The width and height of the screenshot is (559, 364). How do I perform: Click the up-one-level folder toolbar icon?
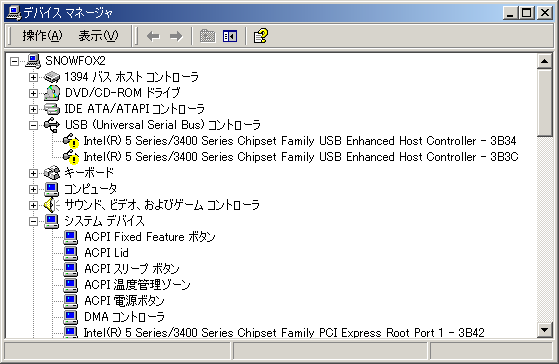(x=207, y=36)
